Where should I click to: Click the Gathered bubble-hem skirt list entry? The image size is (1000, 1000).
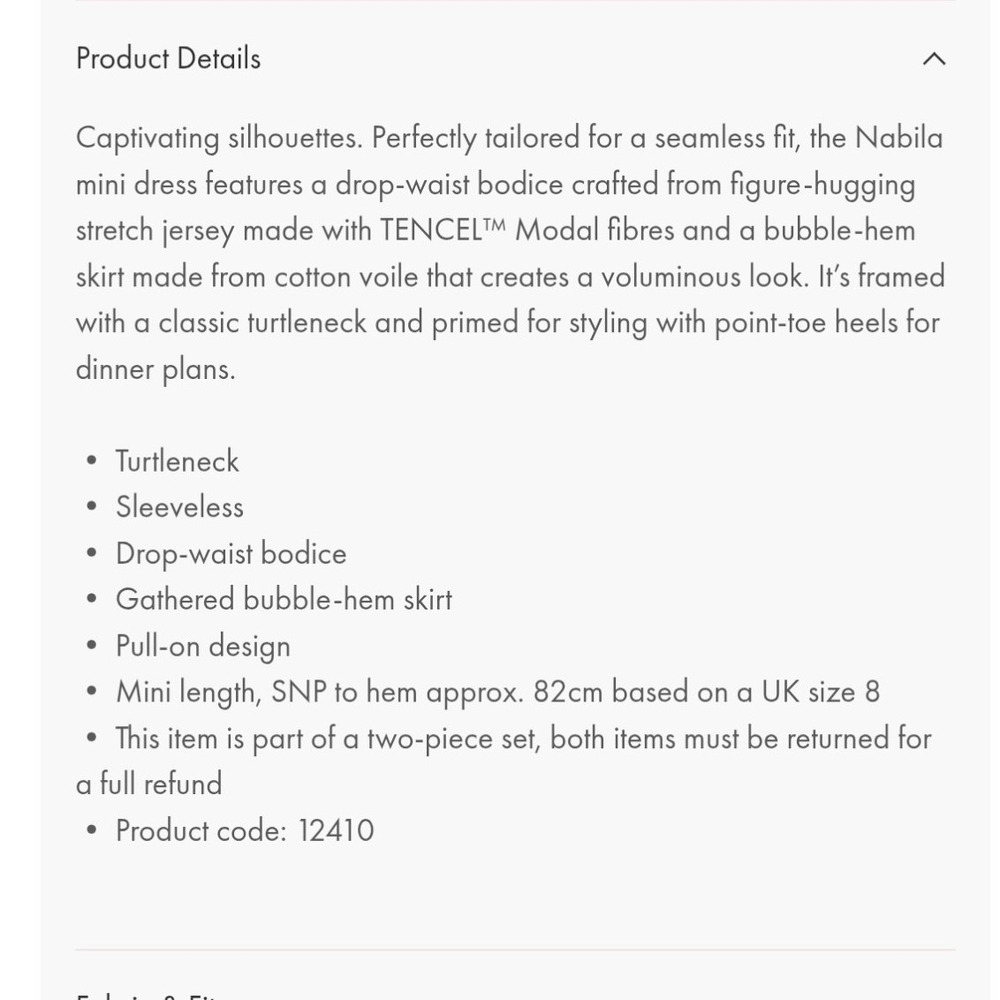pyautogui.click(x=284, y=600)
